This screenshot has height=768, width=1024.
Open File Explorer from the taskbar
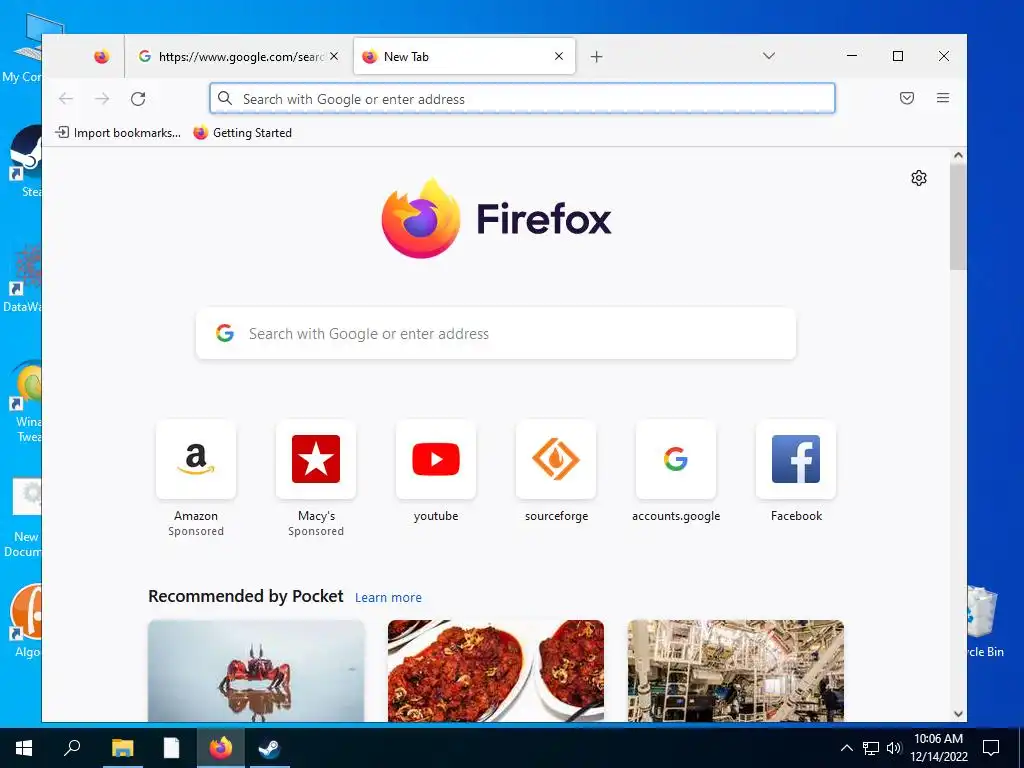pos(122,748)
